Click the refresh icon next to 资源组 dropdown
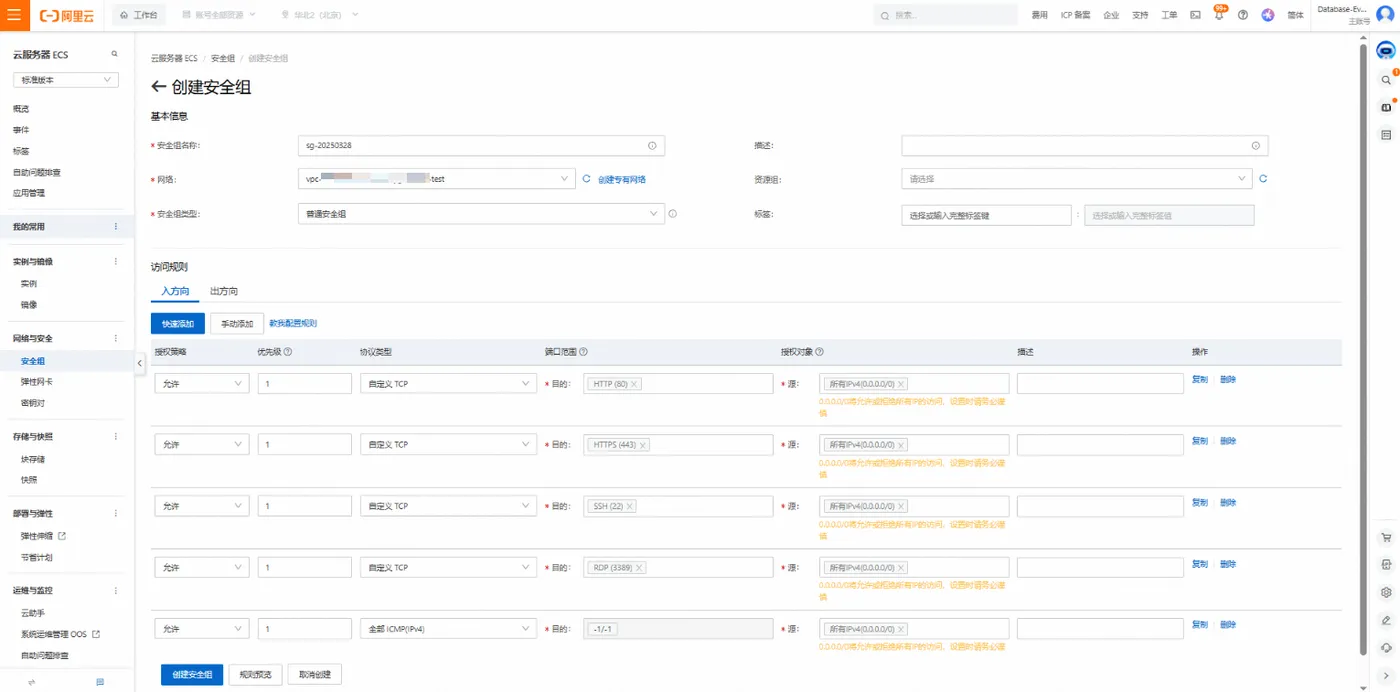The image size is (1400, 692). pos(1263,179)
